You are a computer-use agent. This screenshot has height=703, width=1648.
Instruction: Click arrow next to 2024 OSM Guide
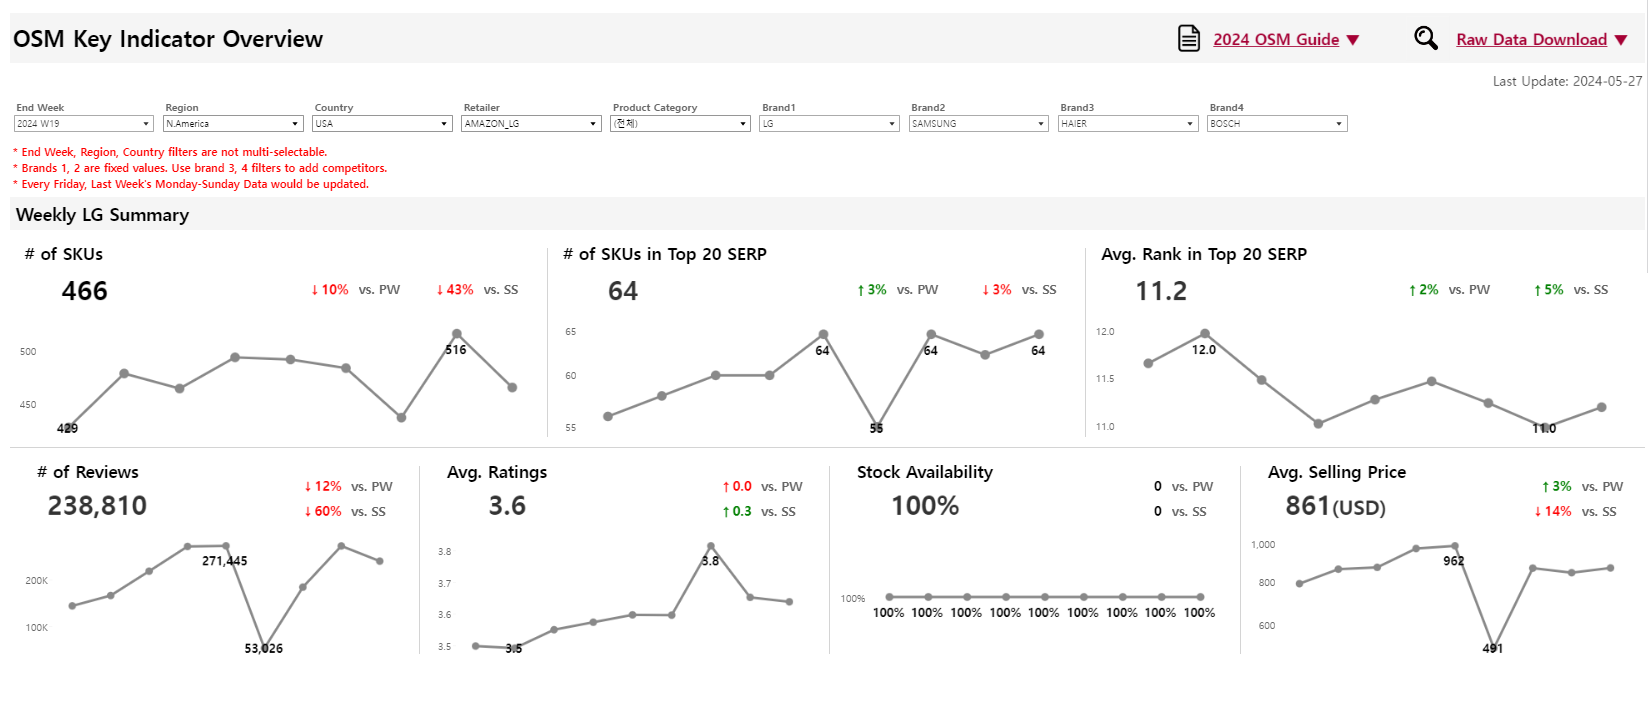[1353, 40]
